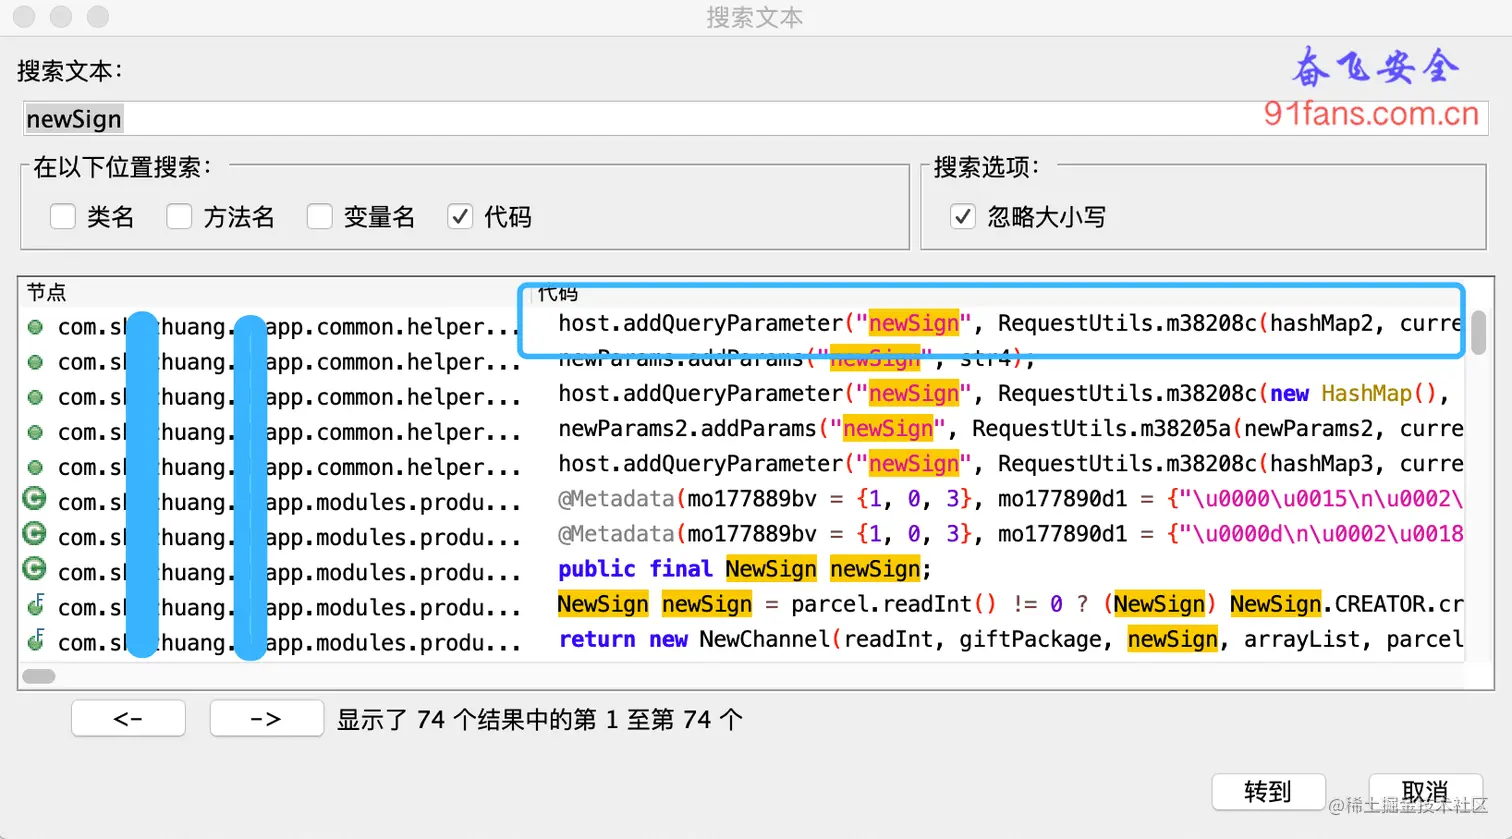This screenshot has width=1512, height=839.
Task: Enable the 类名 (class name) search checkbox
Action: pos(63,216)
